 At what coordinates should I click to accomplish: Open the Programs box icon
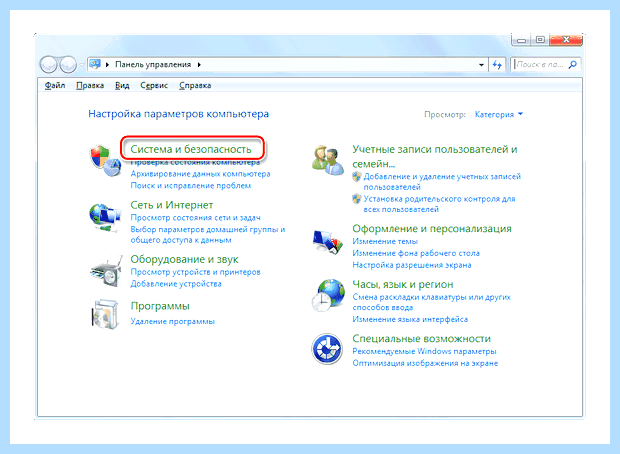point(105,314)
